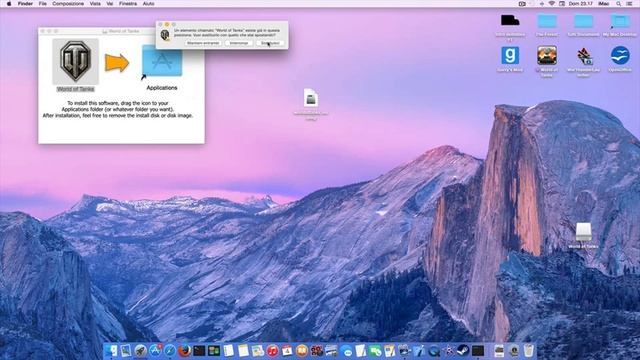
Task: Open Spotlight search magnifier icon
Action: click(x=619, y=4)
